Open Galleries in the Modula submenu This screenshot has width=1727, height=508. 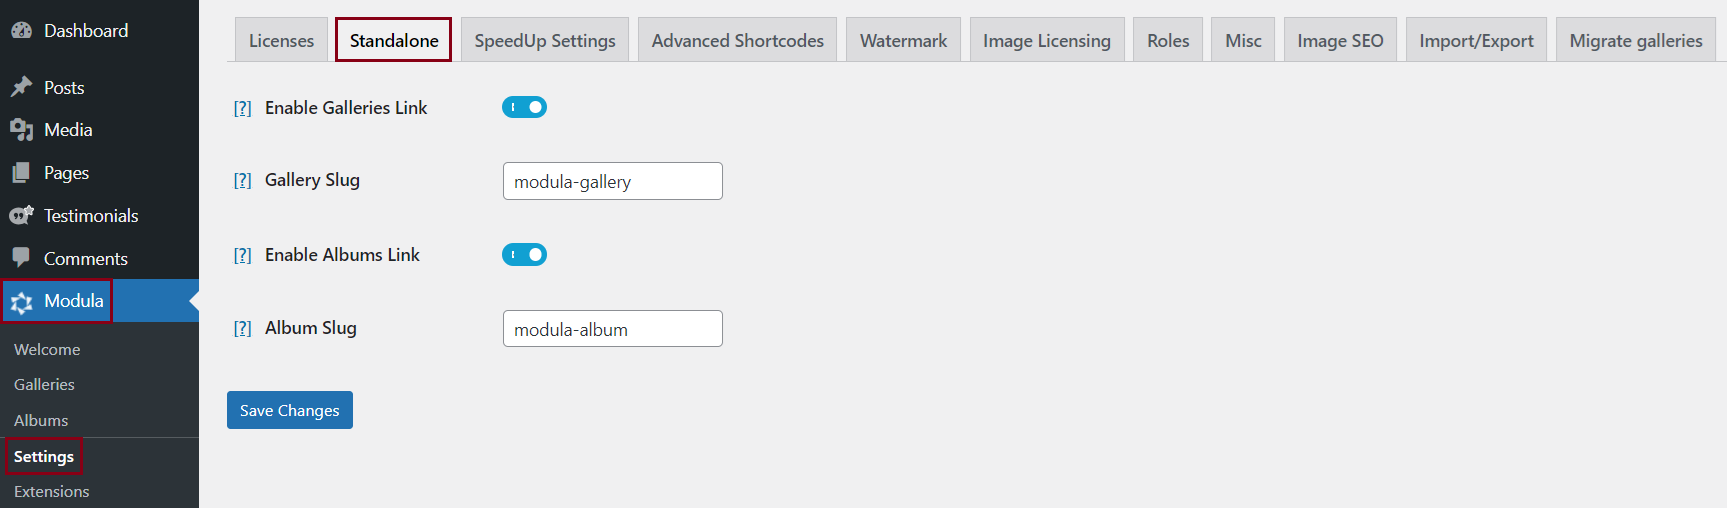click(44, 385)
